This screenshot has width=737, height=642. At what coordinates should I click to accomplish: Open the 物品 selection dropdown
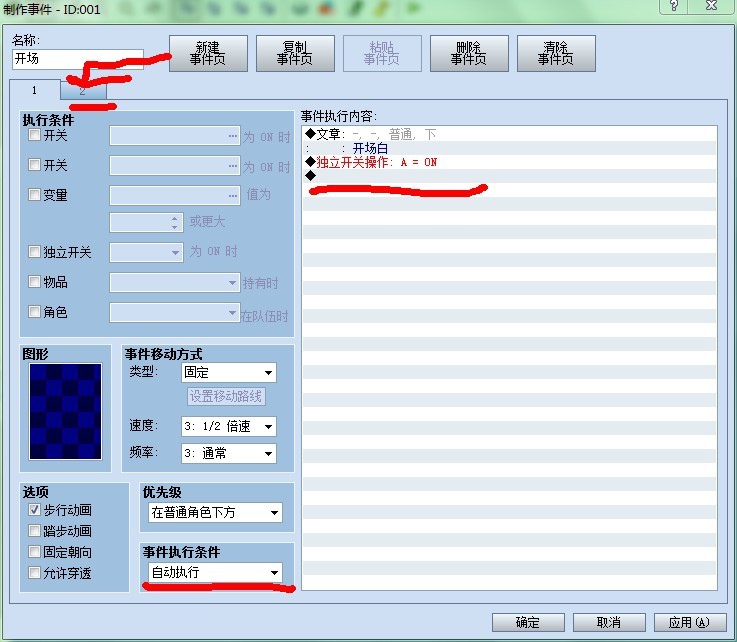175,283
